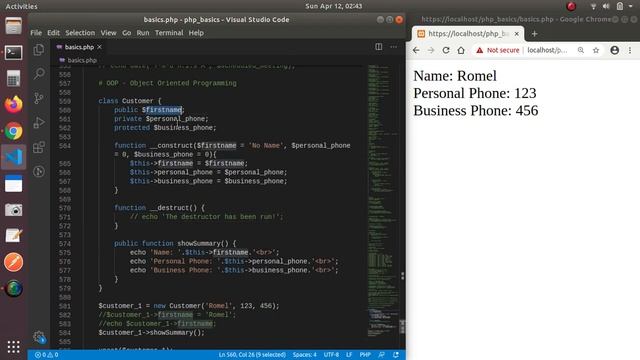
Task: Open the Edit menu
Action: coord(53,33)
